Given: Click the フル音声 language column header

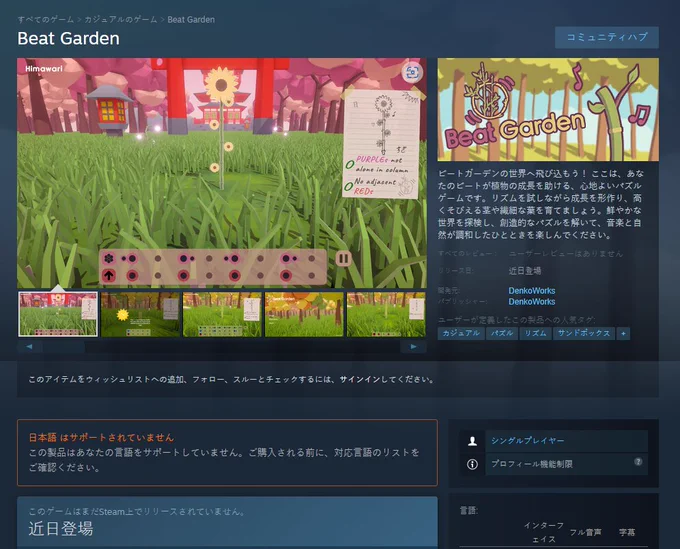Looking at the screenshot, I should click(585, 532).
